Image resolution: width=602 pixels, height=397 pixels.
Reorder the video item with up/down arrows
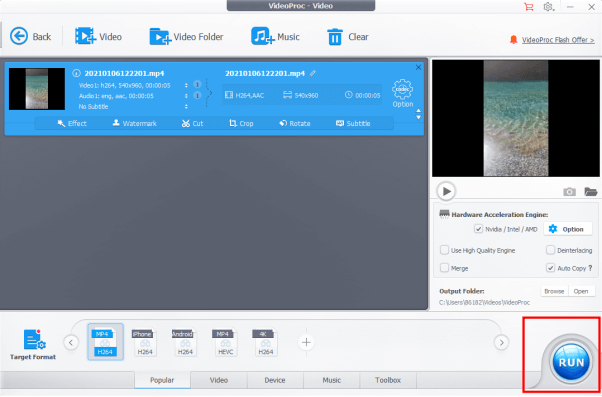[418, 114]
